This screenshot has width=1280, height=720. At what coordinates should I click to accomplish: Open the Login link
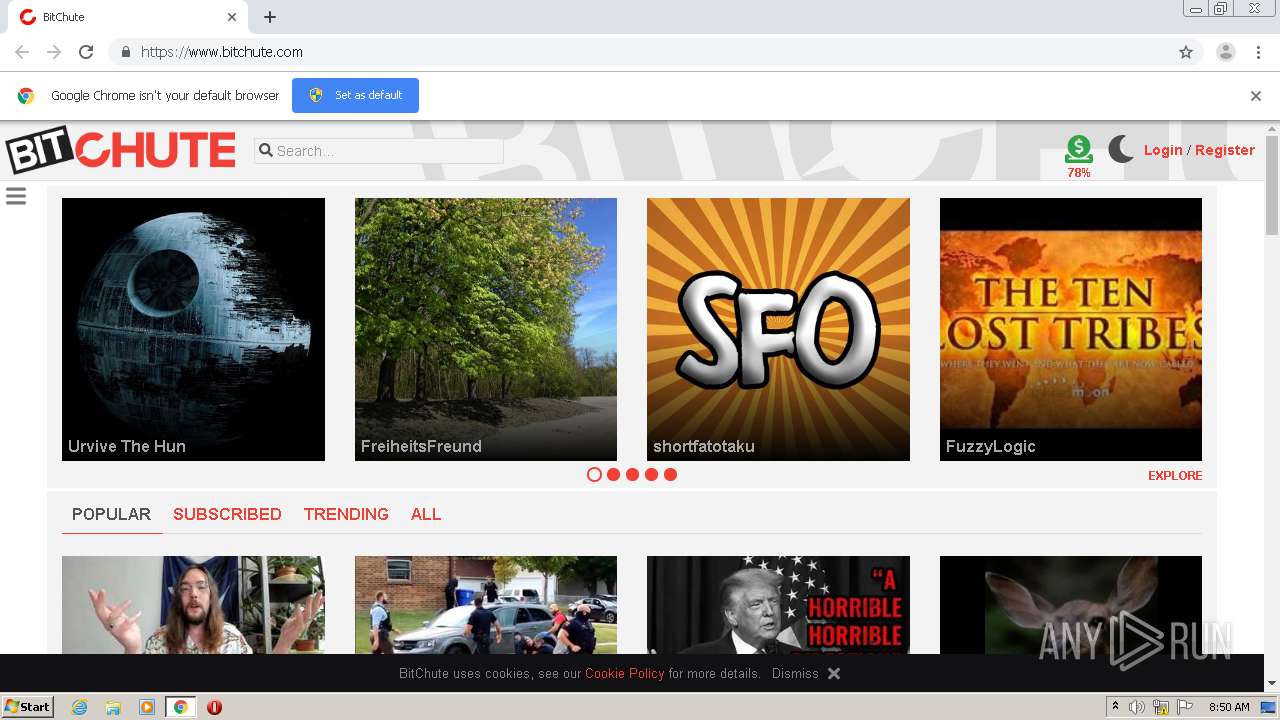(x=1163, y=150)
